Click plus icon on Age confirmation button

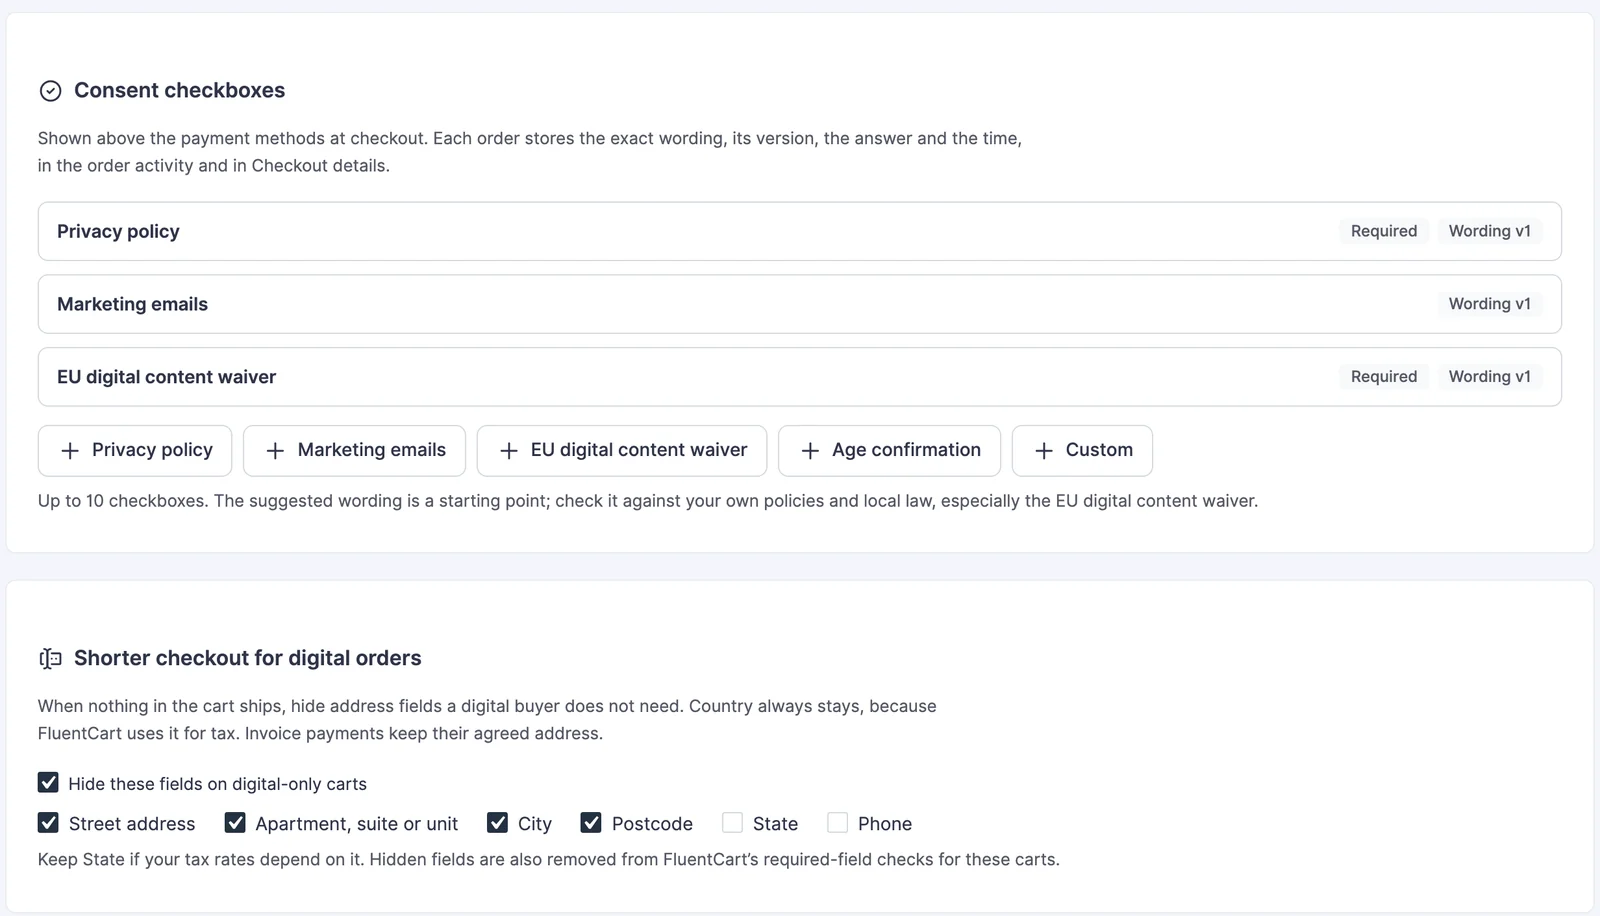(810, 451)
